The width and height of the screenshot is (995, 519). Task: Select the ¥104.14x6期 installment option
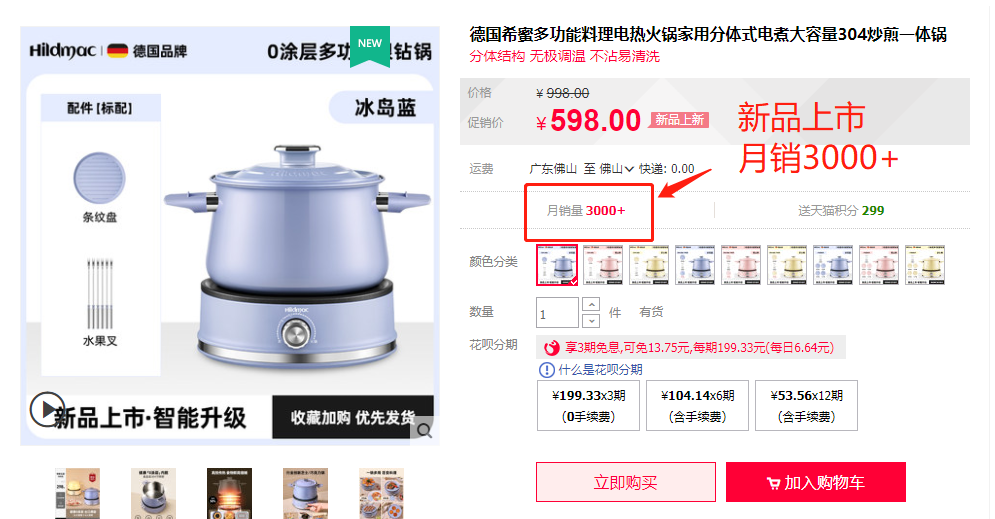pos(697,406)
